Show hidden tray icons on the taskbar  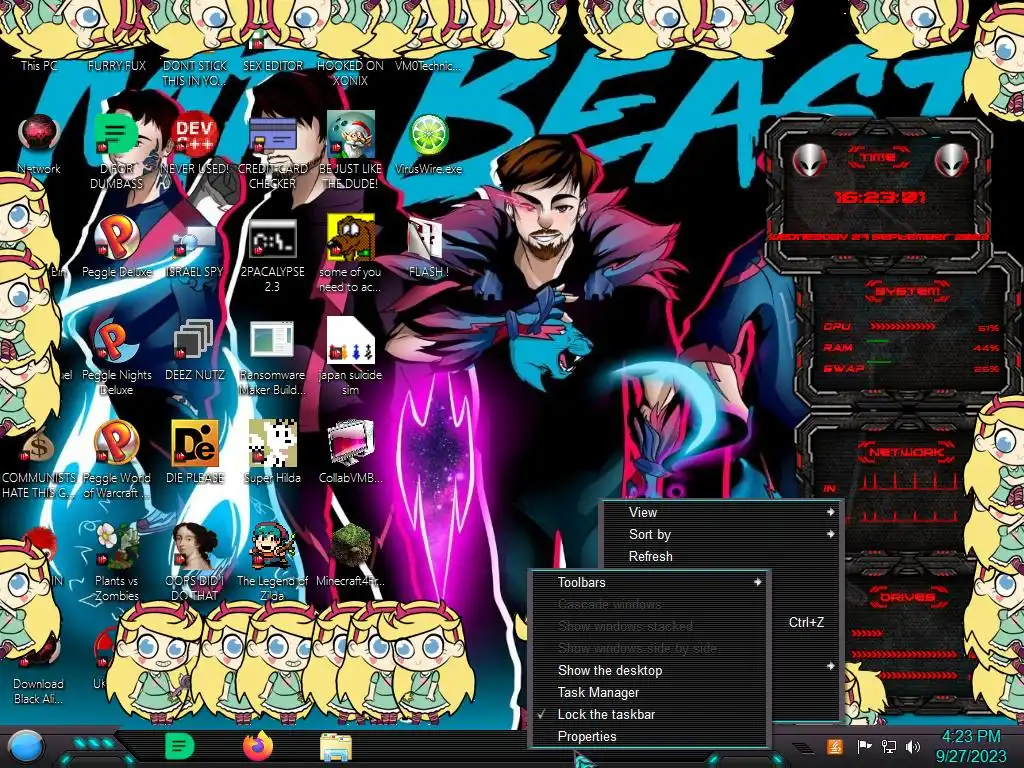(x=803, y=747)
